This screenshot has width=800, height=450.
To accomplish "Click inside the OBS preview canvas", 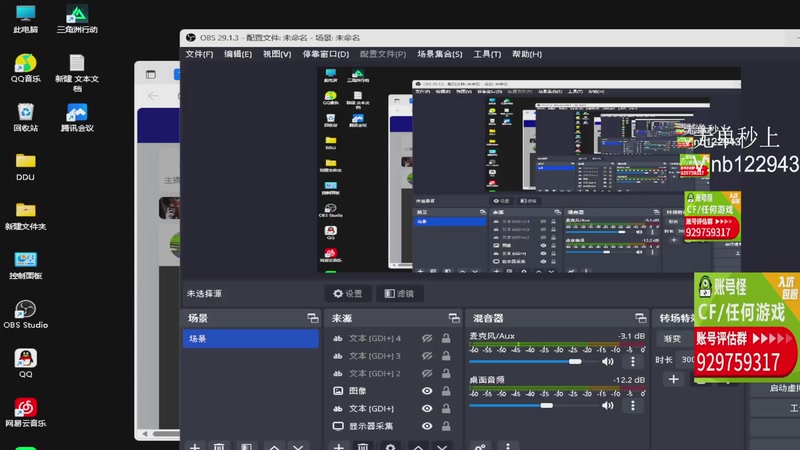I will (529, 169).
